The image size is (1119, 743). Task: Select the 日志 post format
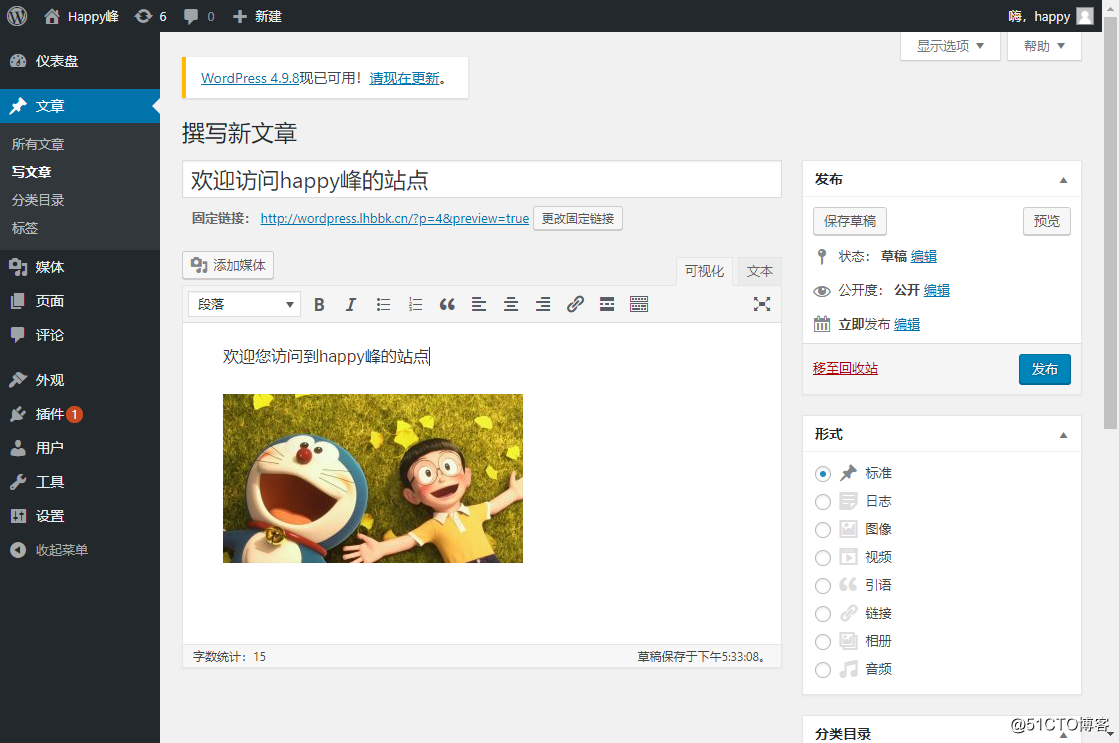click(823, 502)
